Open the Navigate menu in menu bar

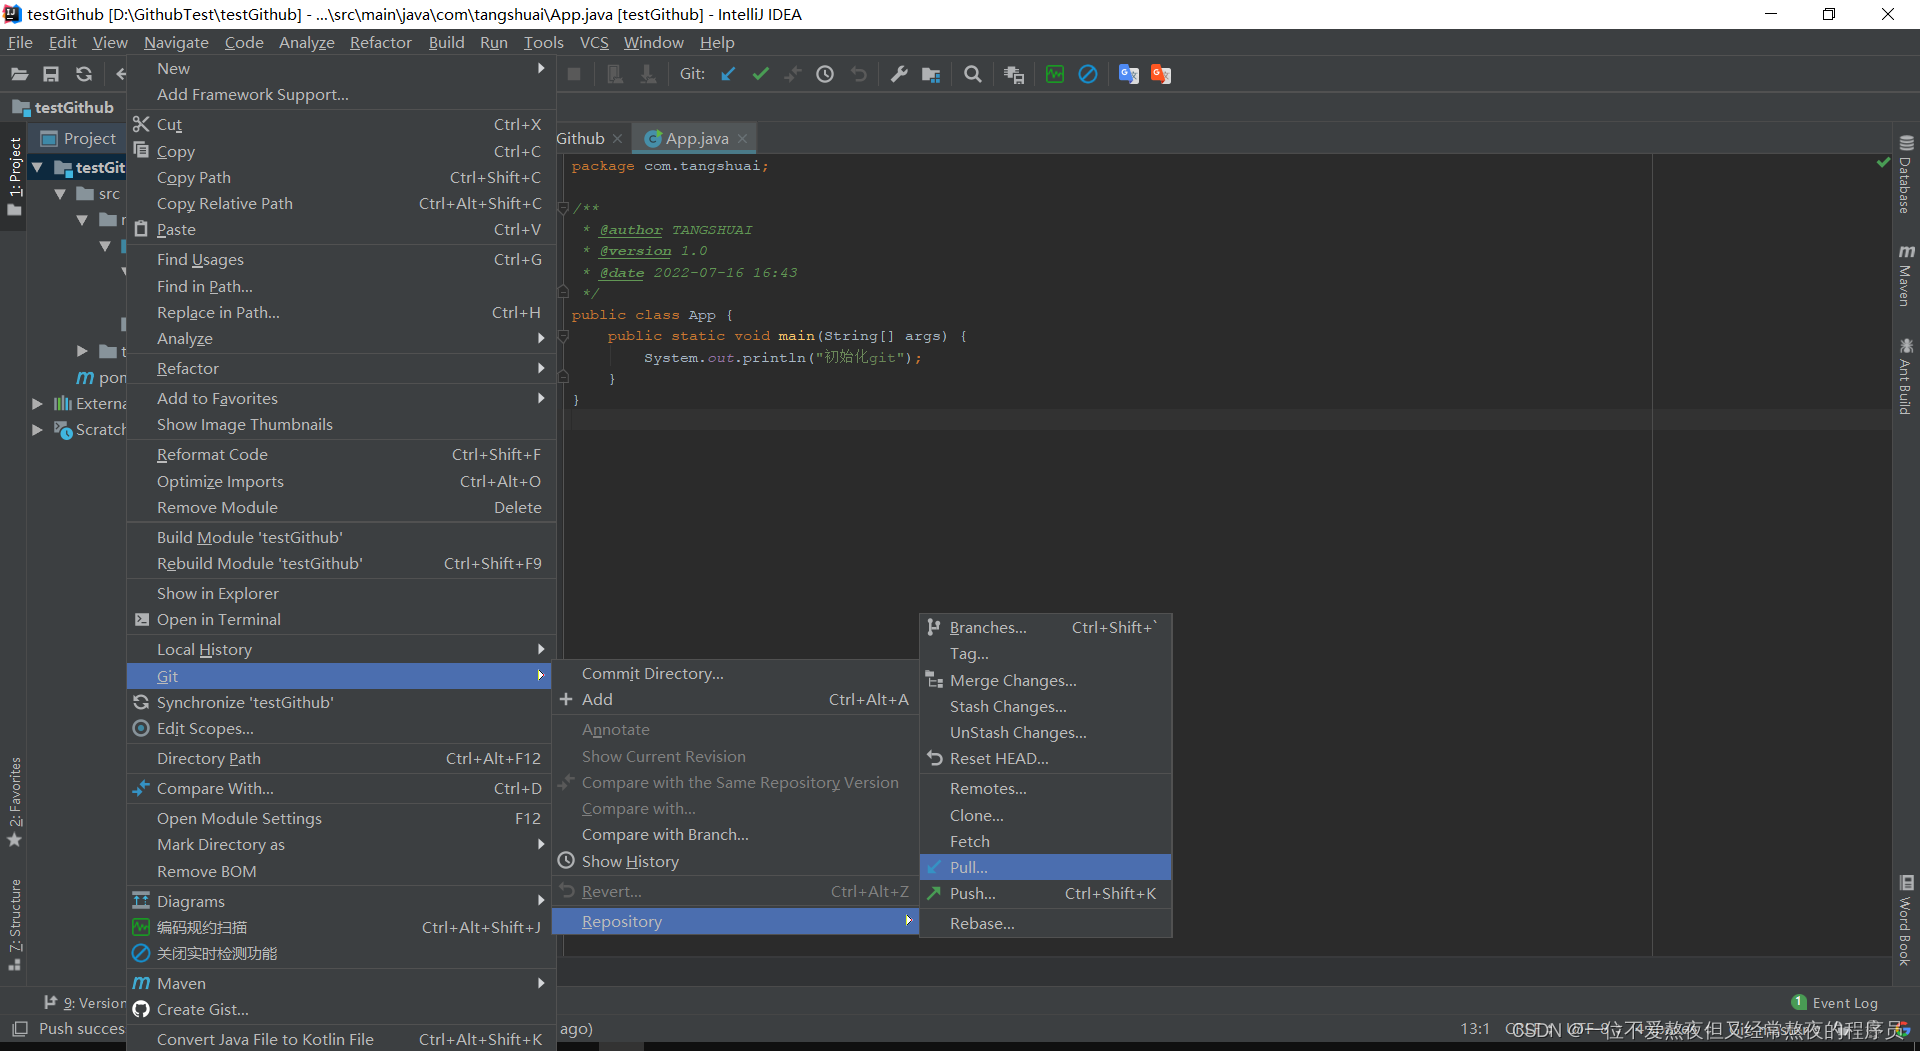[x=176, y=42]
